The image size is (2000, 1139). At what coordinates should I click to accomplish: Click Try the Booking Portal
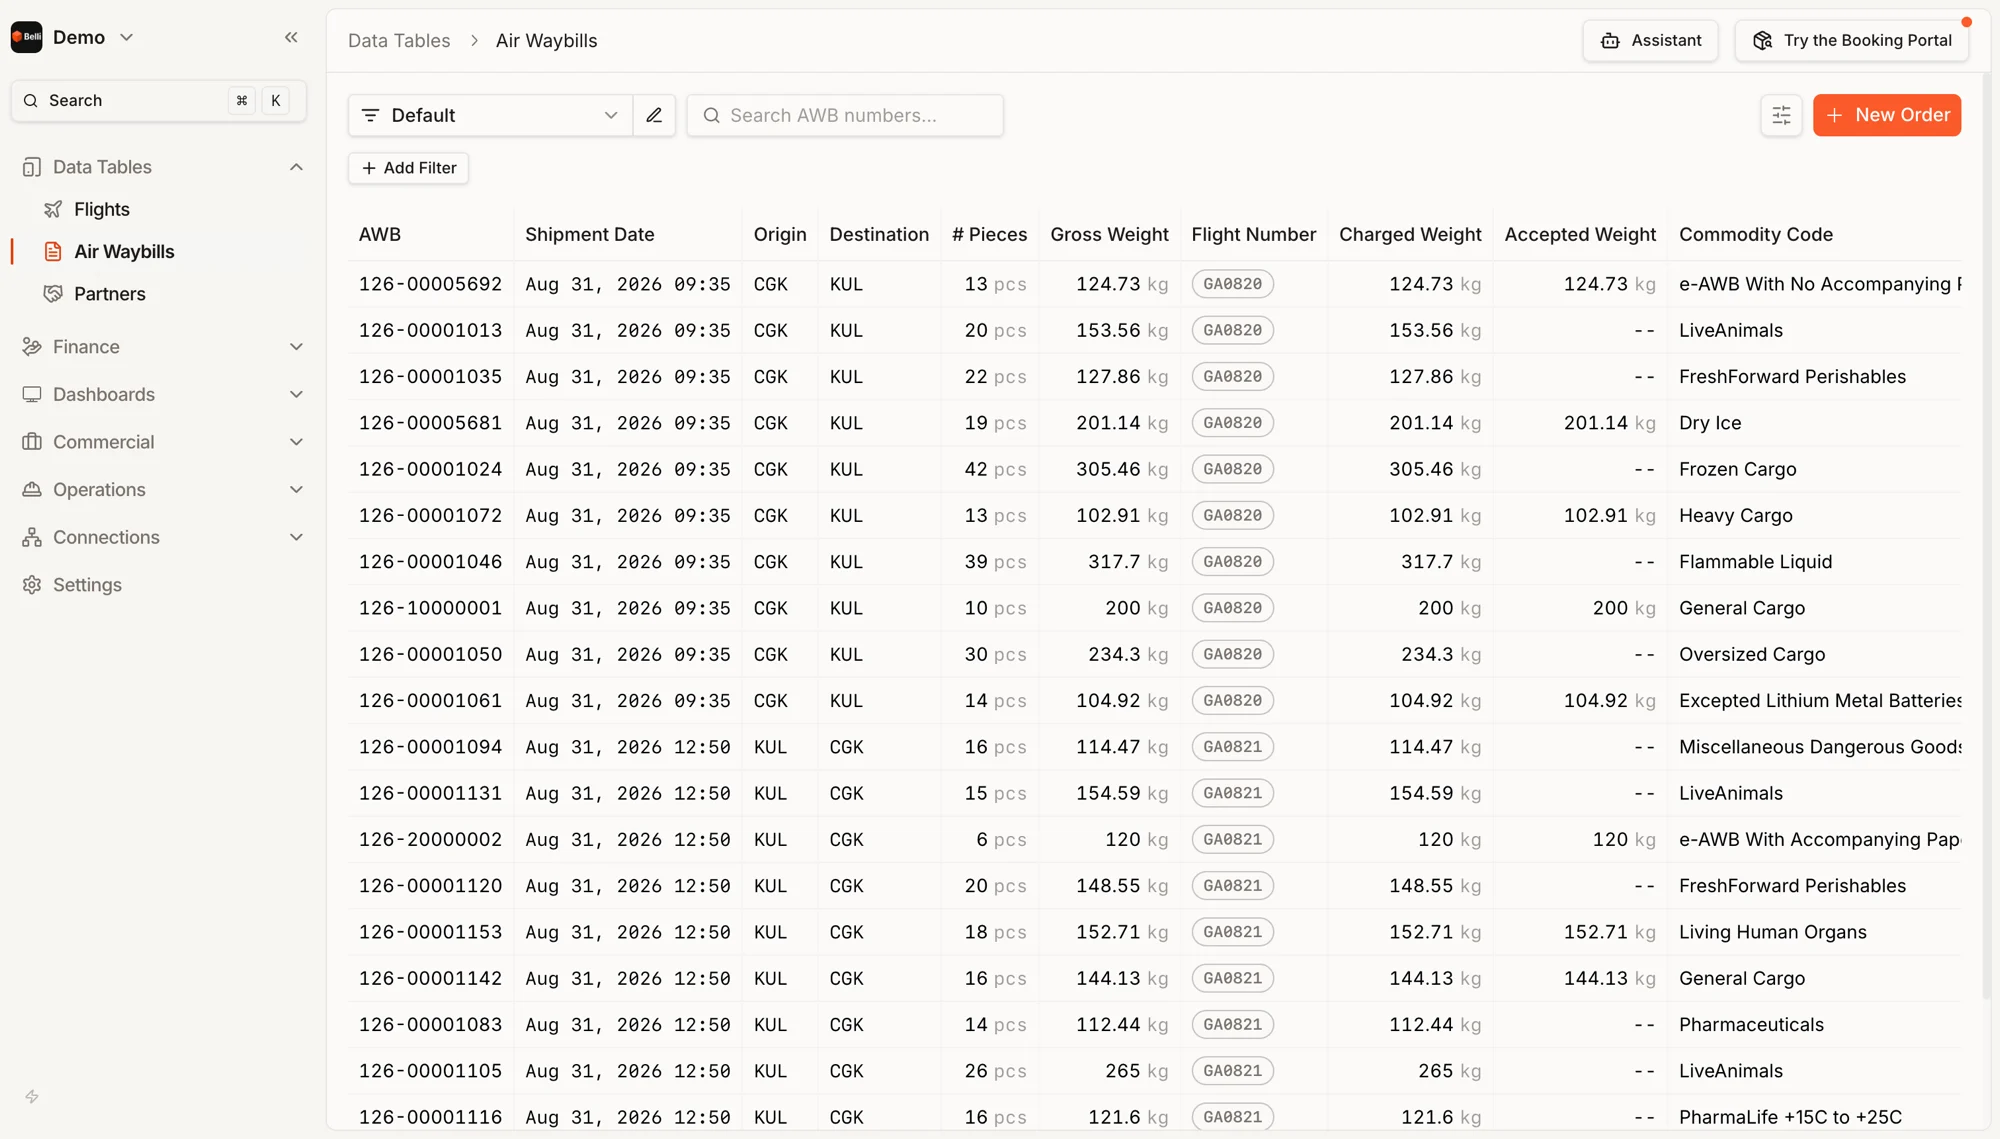click(x=1852, y=41)
